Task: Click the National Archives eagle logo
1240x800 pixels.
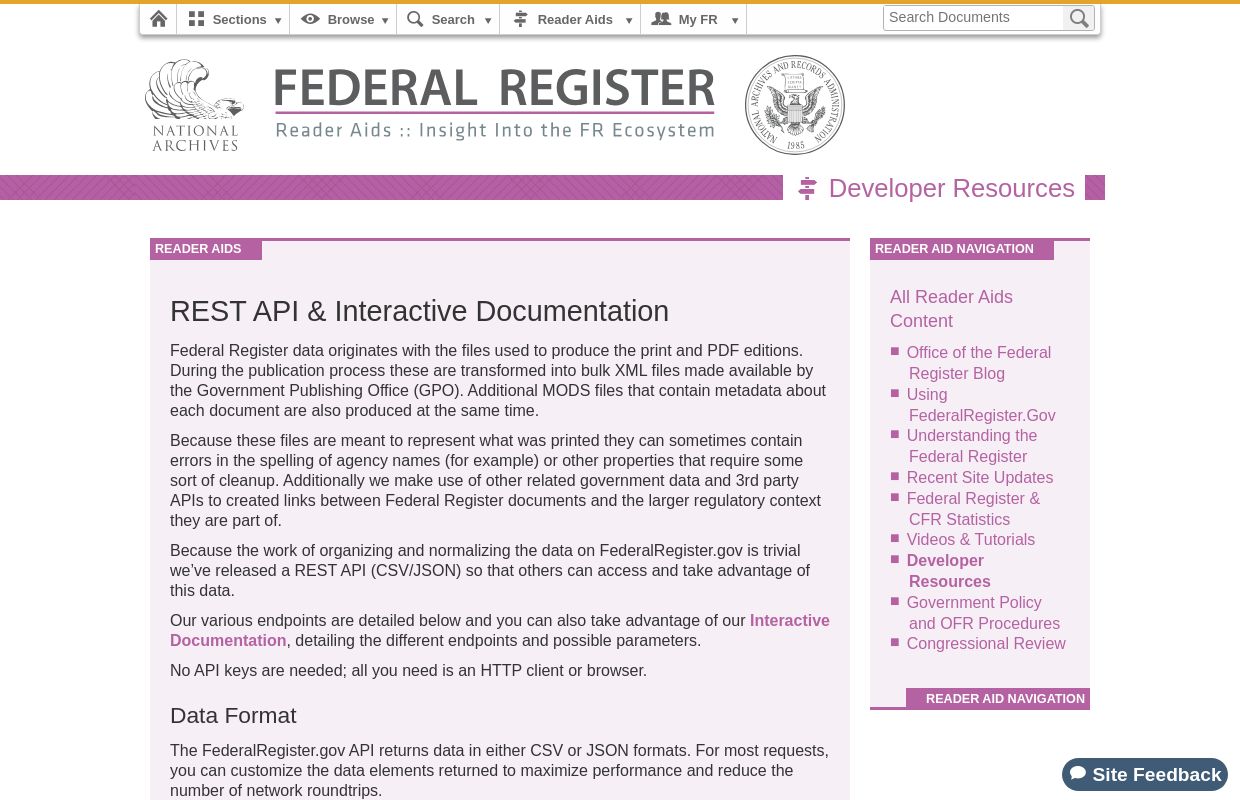Action: click(x=194, y=105)
